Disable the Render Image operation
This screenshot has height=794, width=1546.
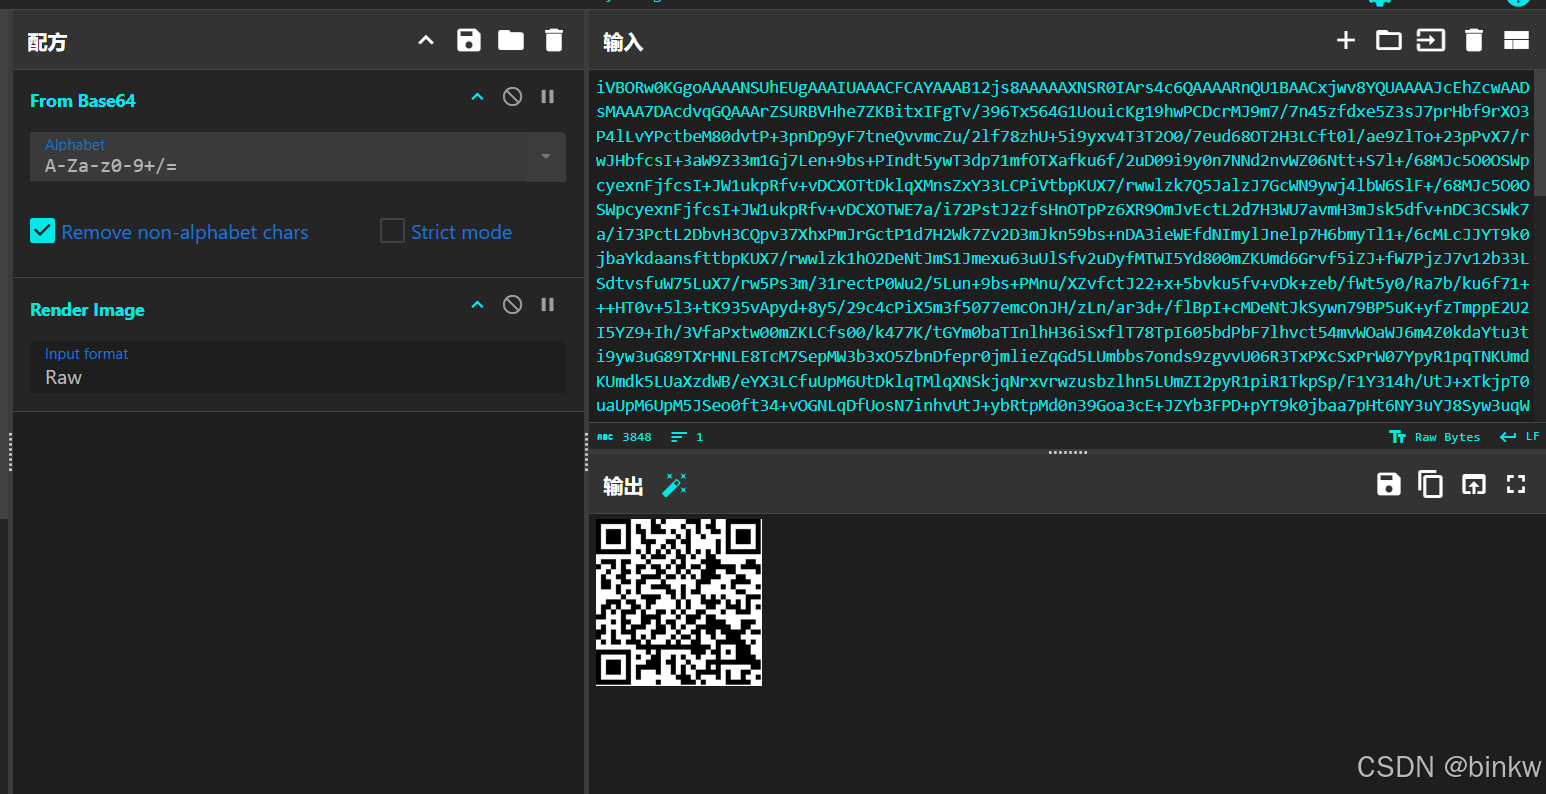tap(512, 304)
